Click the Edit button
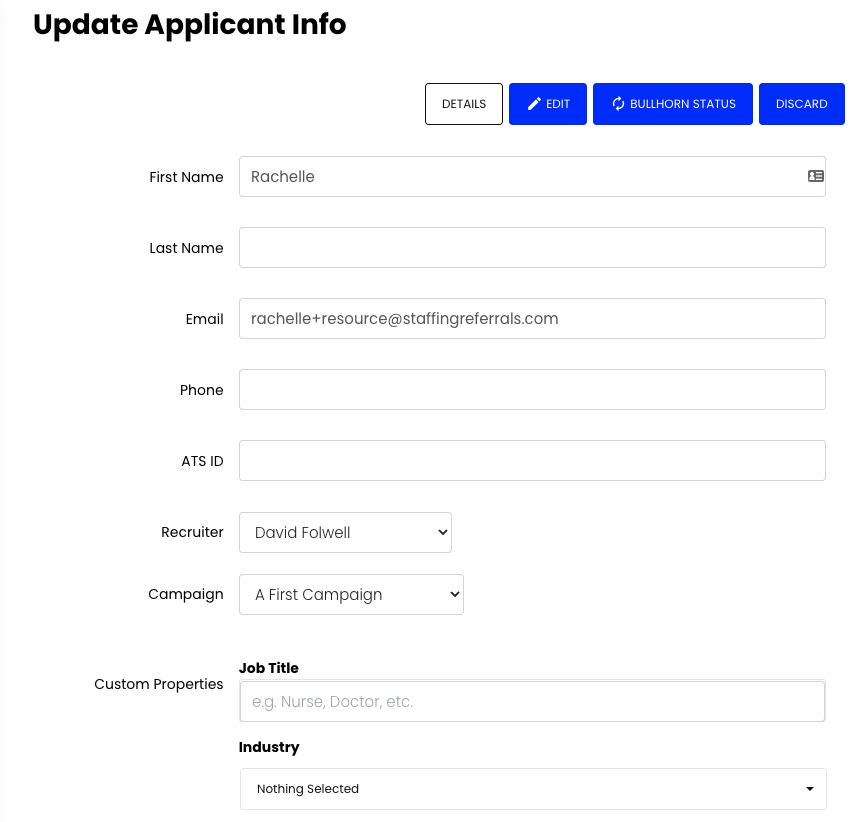 coord(547,103)
